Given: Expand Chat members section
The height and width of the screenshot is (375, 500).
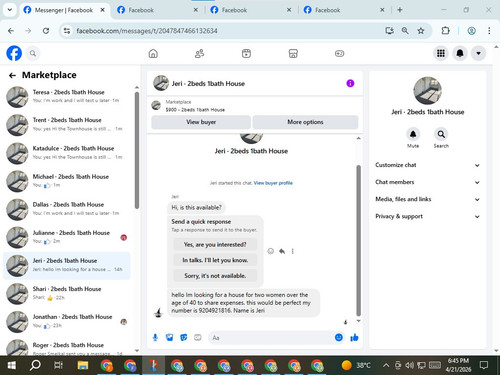Looking at the screenshot, I should pyautogui.click(x=428, y=182).
